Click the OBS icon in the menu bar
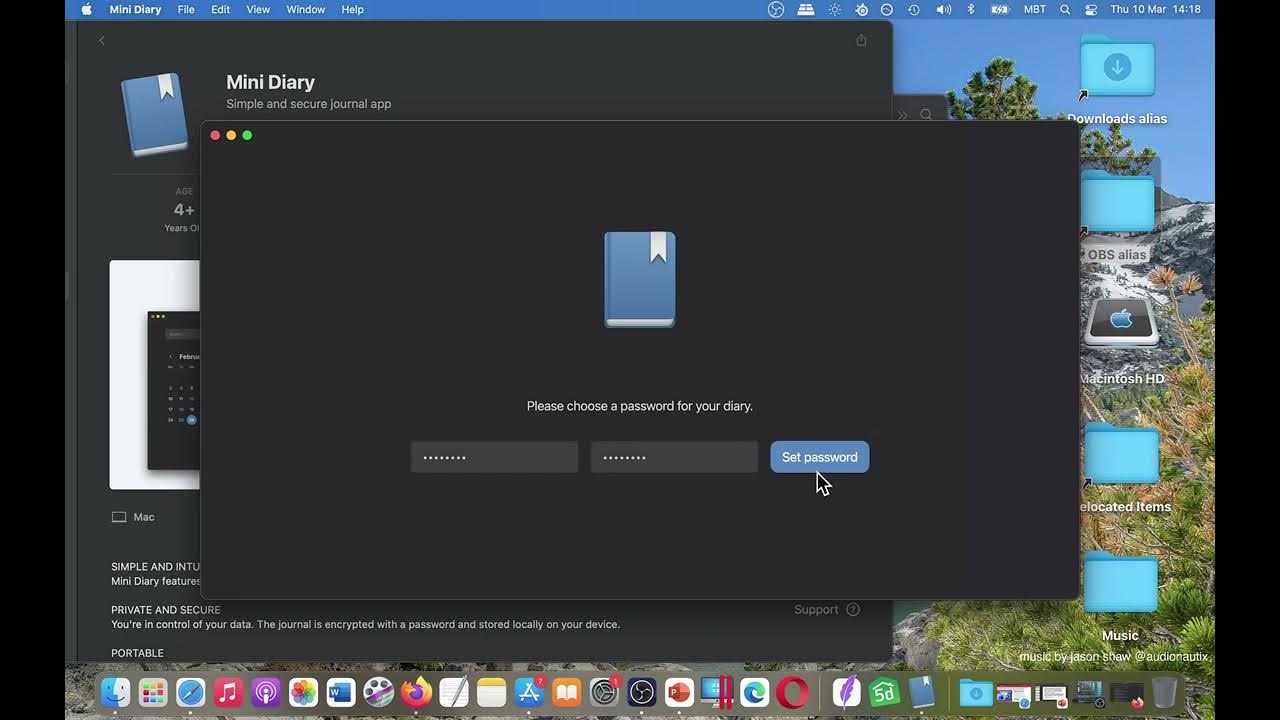The image size is (1280, 720). coord(776,9)
